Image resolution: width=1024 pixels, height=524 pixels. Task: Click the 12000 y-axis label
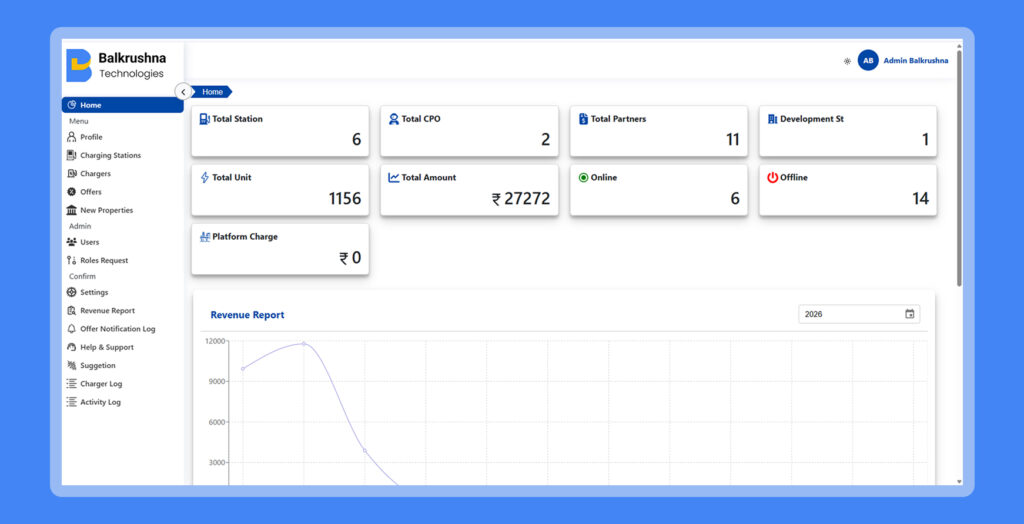click(x=215, y=340)
